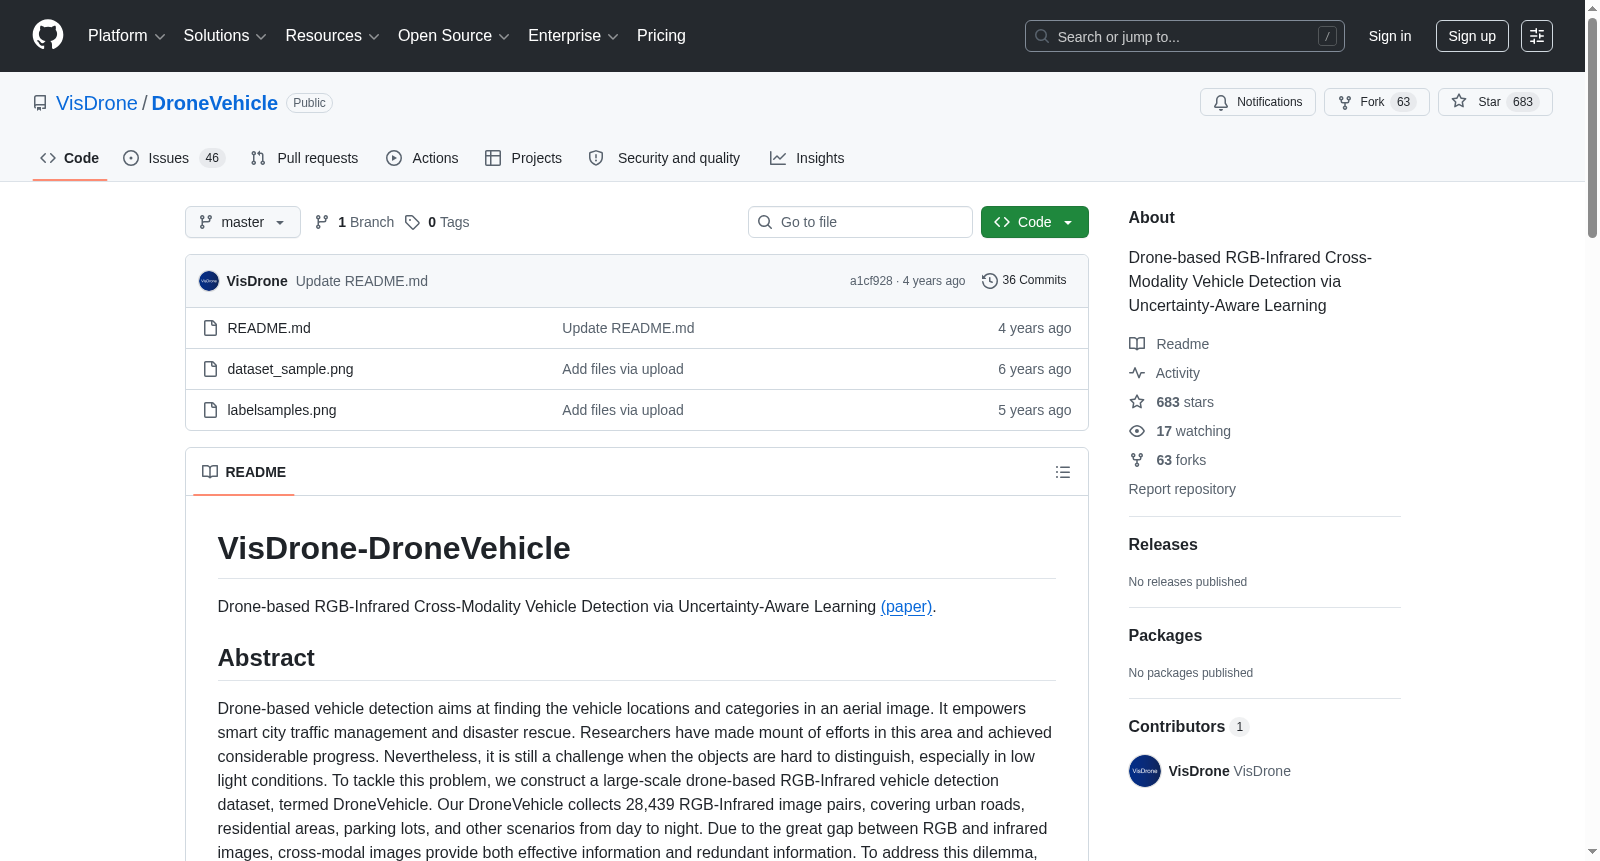
Task: Expand the Platform menu
Action: pos(127,36)
